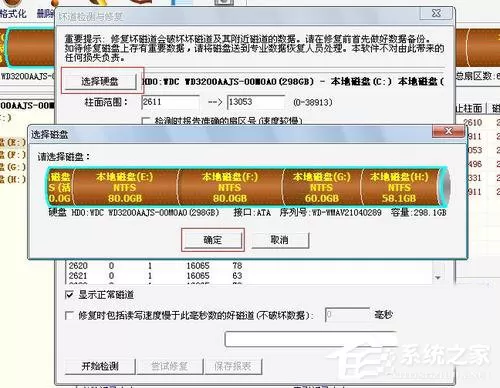Click the track list scrollbar down arrow
Screen dimensions: 500x388
pos(438,277)
